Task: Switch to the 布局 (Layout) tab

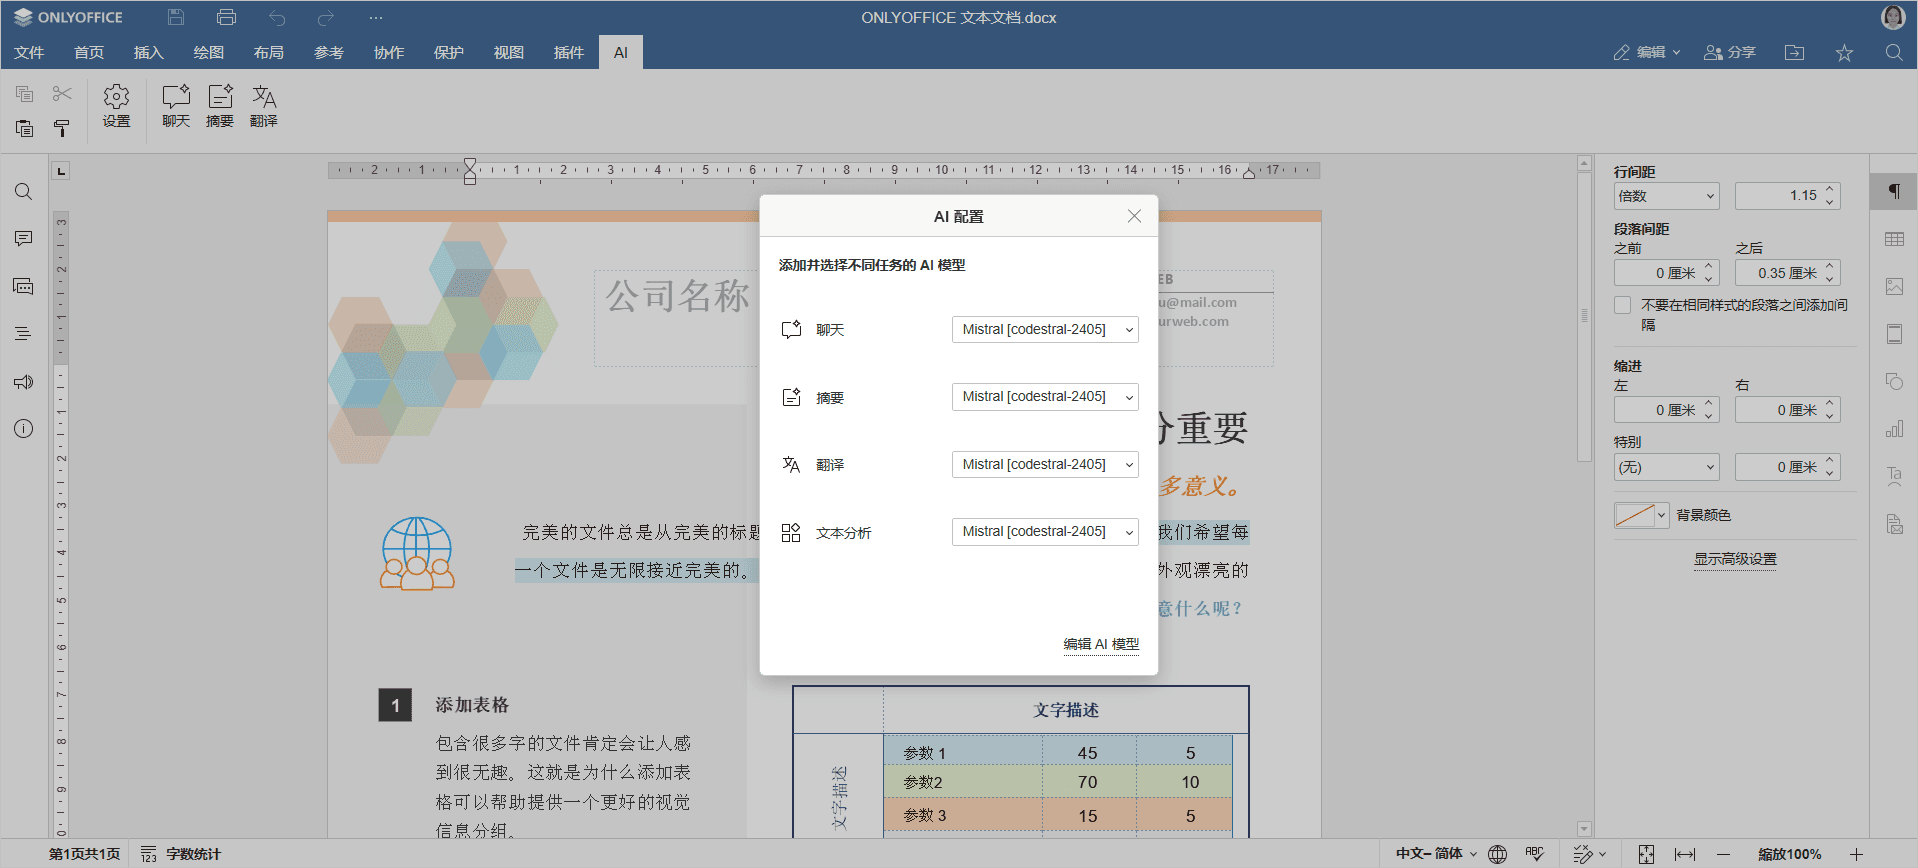Action: (x=268, y=53)
